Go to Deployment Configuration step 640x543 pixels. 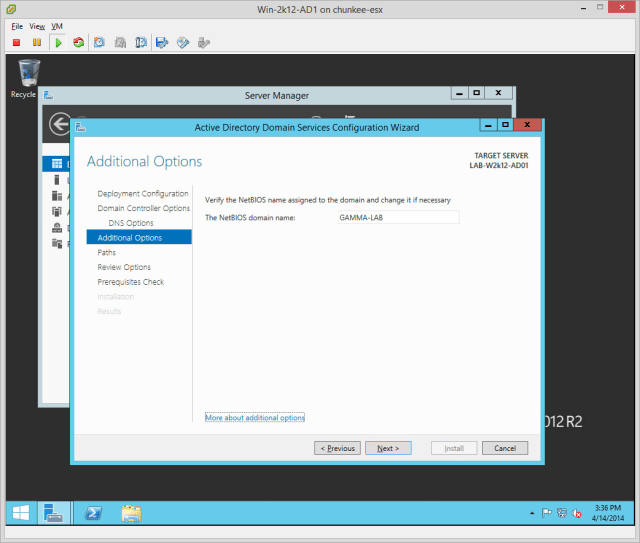(x=143, y=194)
